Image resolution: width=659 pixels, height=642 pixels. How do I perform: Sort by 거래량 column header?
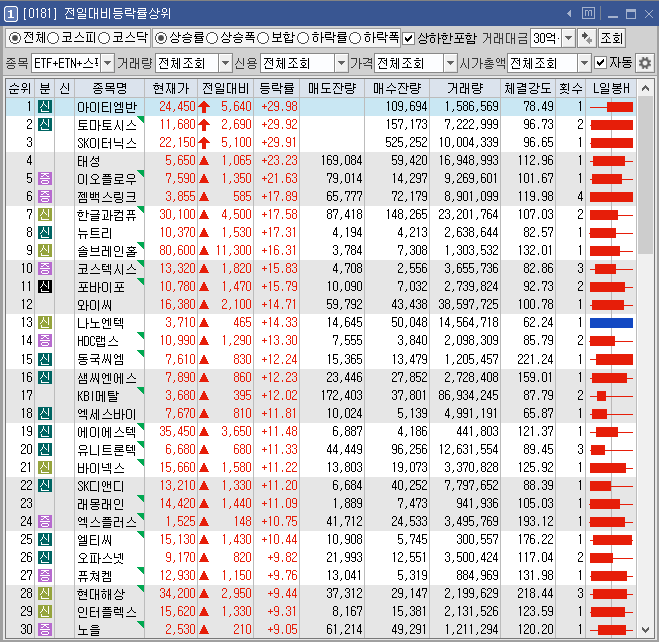(x=464, y=88)
